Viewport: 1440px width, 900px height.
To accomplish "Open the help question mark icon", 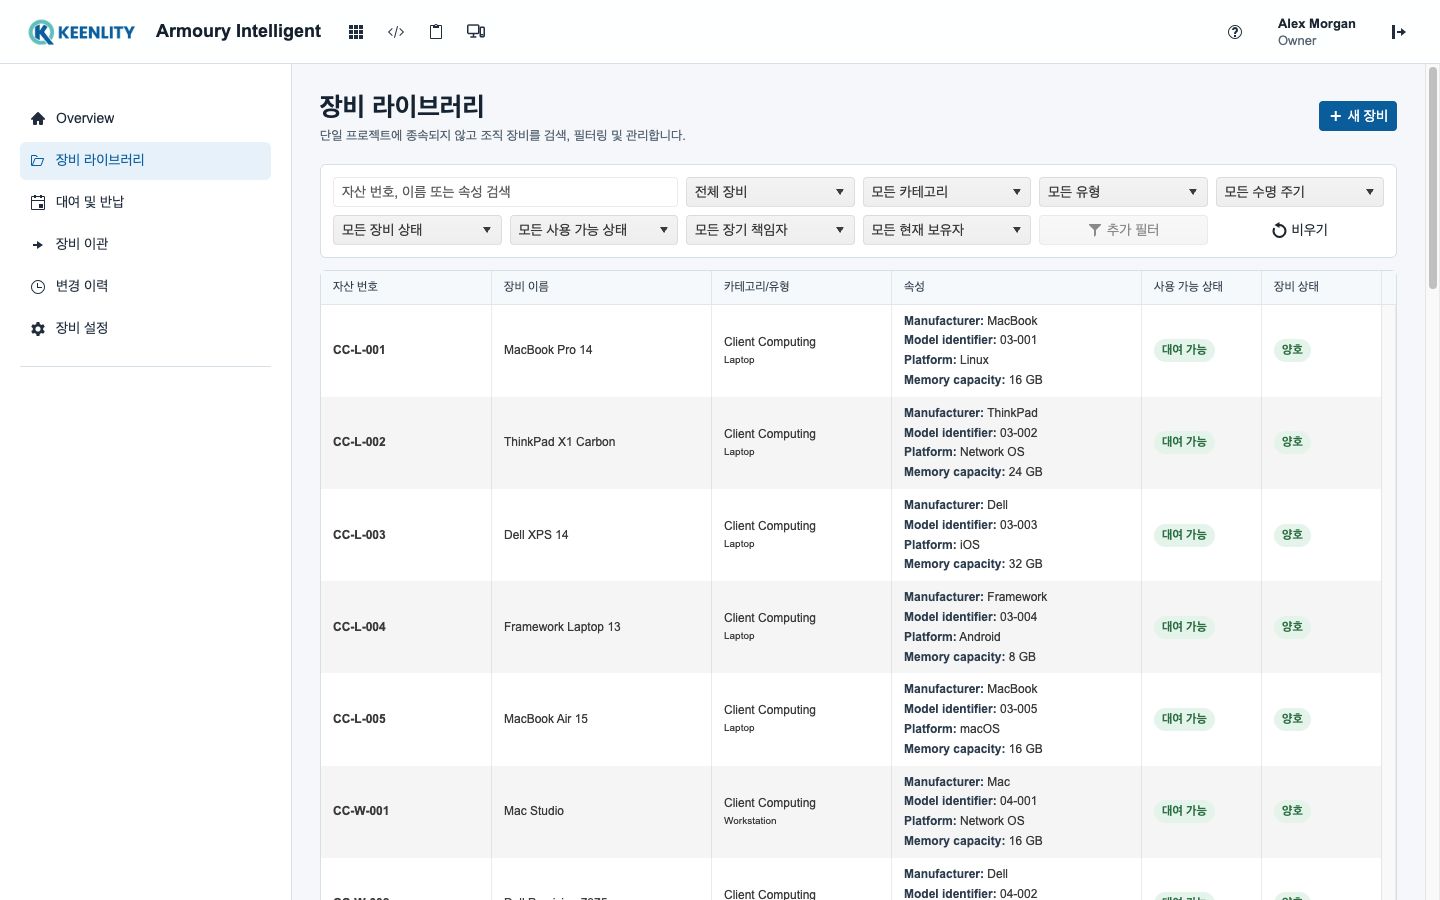I will pyautogui.click(x=1235, y=32).
